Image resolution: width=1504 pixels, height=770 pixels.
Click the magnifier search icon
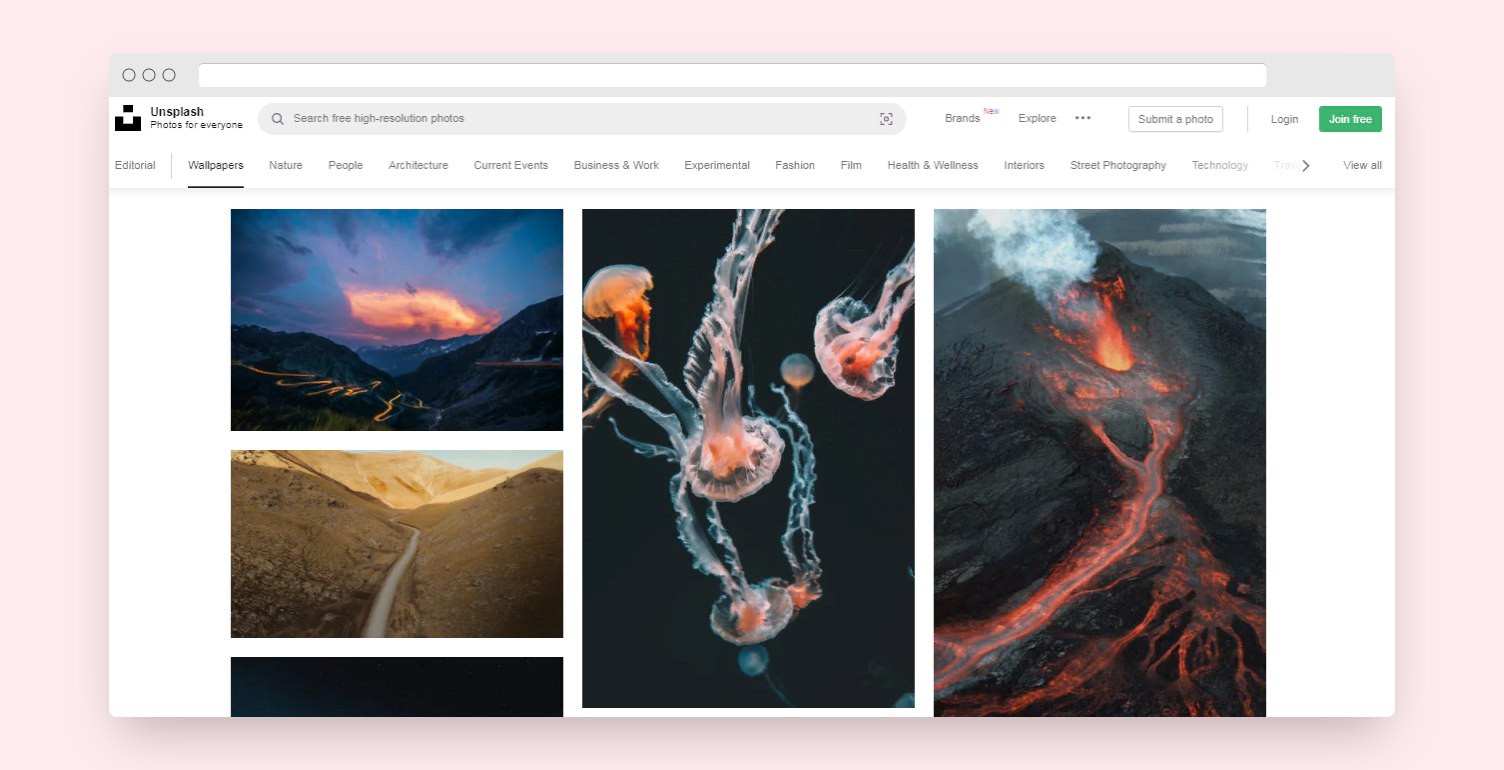[278, 119]
